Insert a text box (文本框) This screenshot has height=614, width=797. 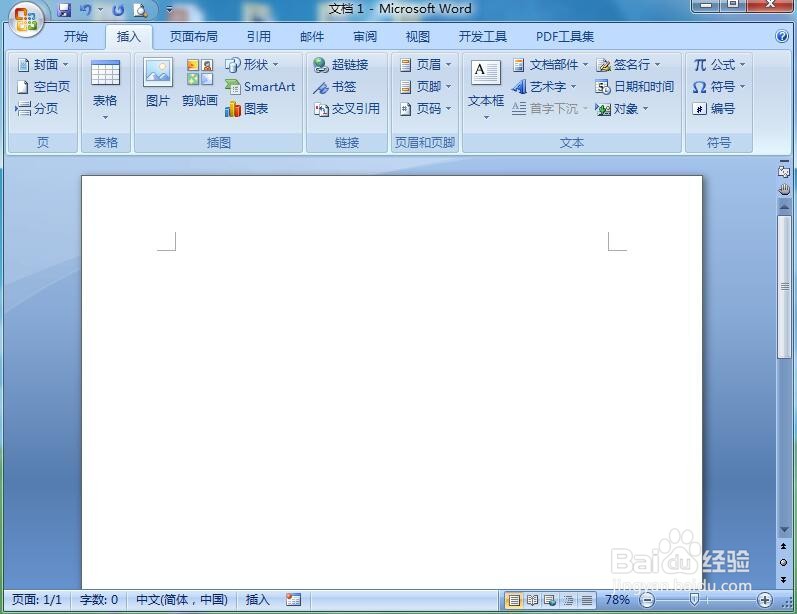pyautogui.click(x=486, y=90)
